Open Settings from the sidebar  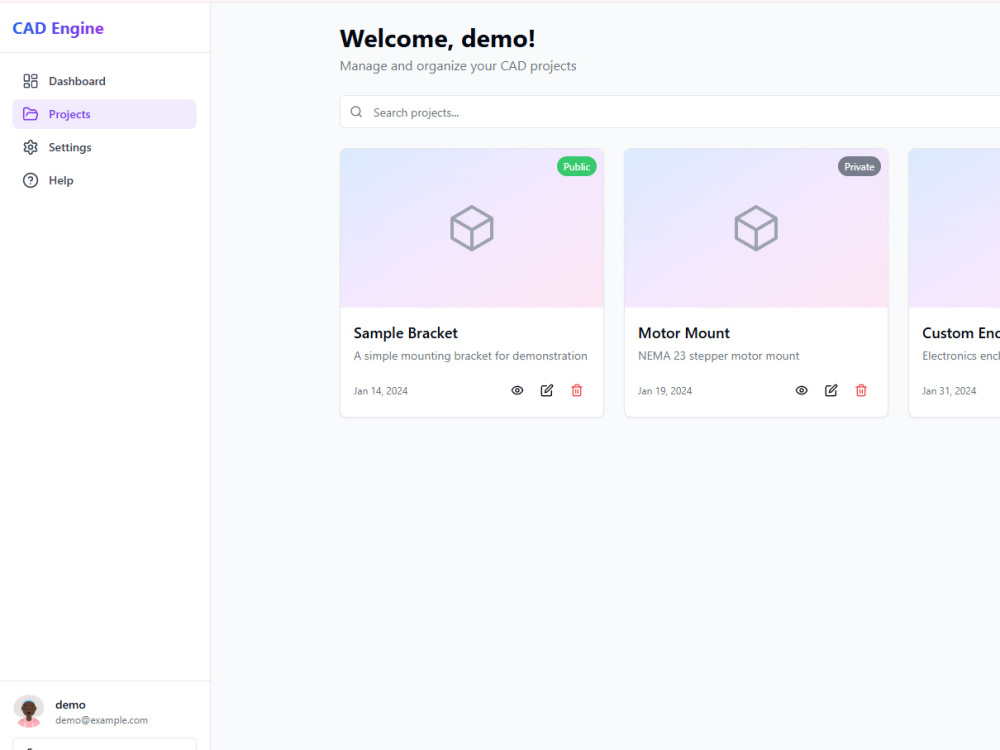(x=105, y=147)
